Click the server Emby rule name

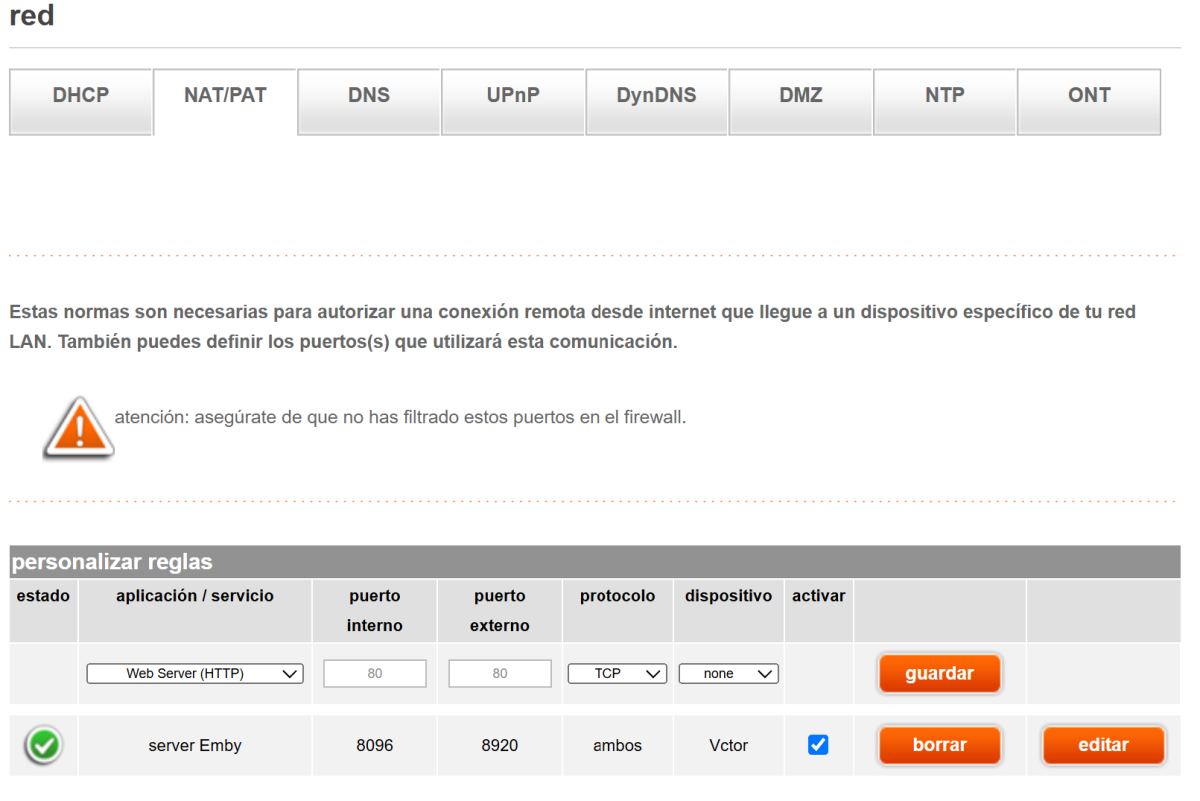point(195,746)
